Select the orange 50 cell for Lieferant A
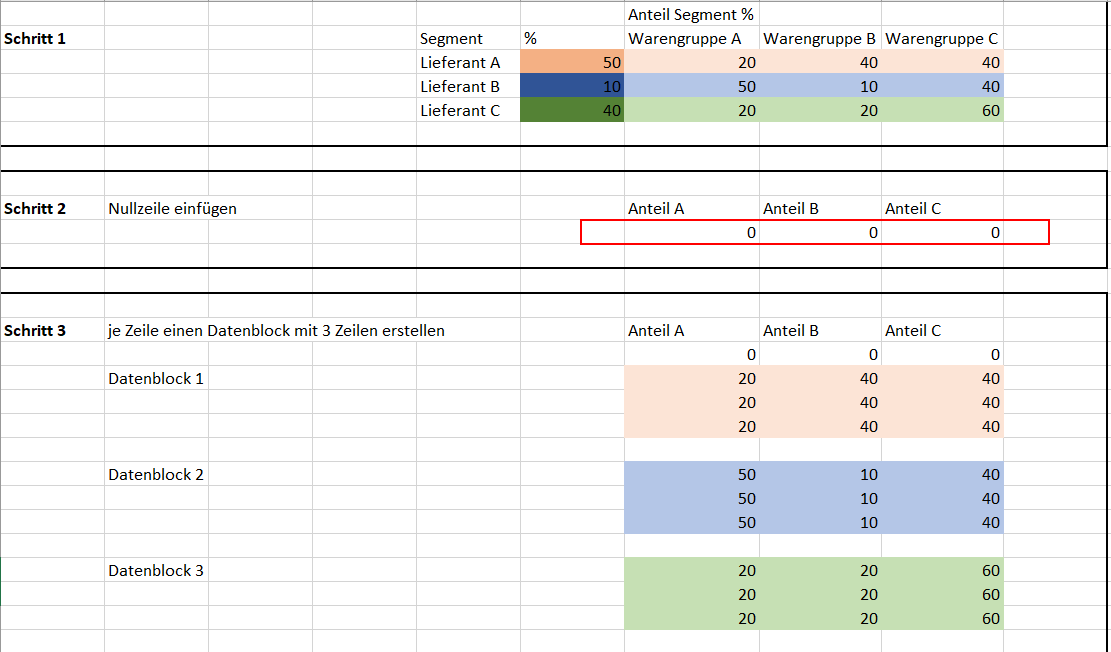The image size is (1111, 652). pyautogui.click(x=572, y=62)
